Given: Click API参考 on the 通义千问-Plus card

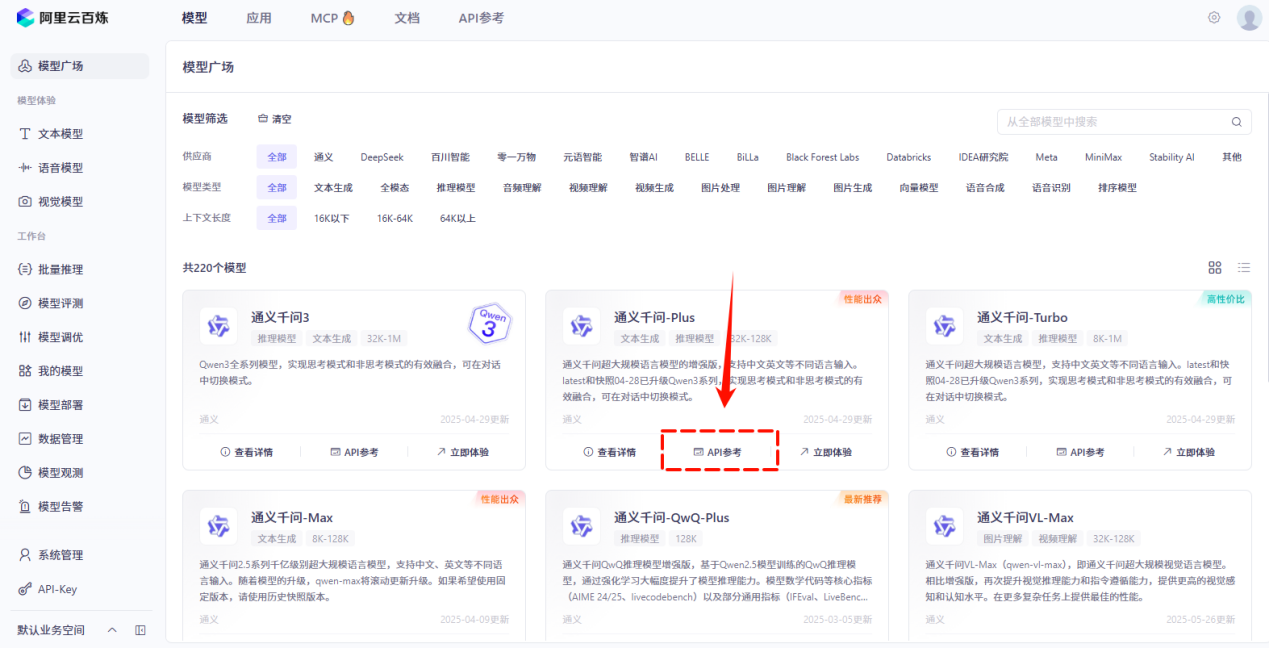Looking at the screenshot, I should [718, 452].
